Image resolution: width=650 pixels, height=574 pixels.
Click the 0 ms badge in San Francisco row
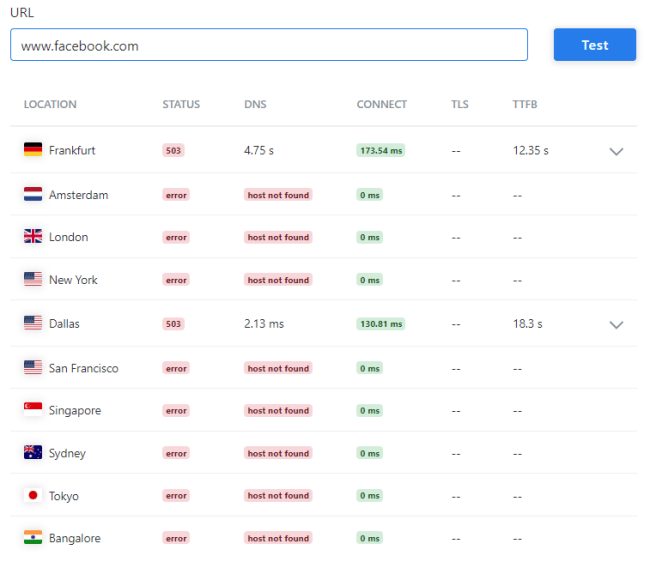[370, 368]
